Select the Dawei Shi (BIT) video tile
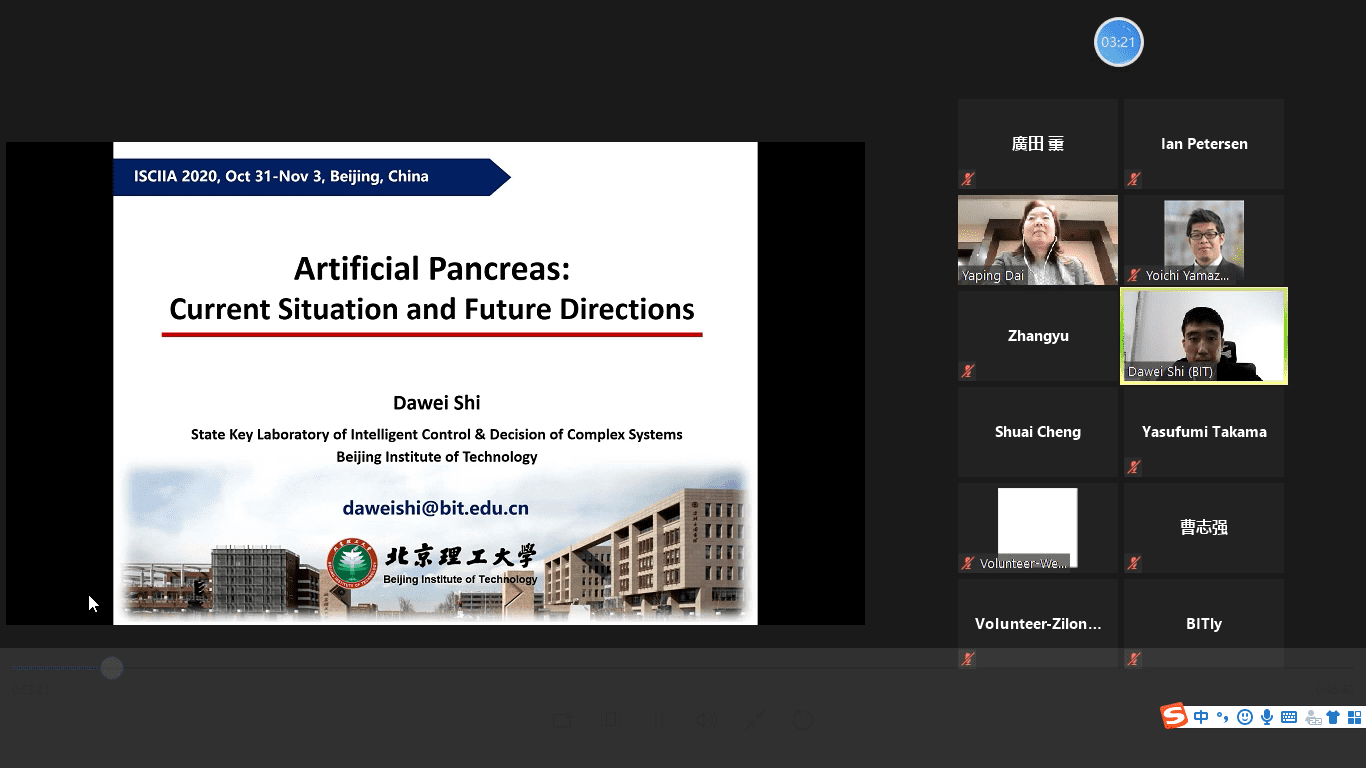Screen dimensions: 1366x768 pyautogui.click(x=1203, y=336)
